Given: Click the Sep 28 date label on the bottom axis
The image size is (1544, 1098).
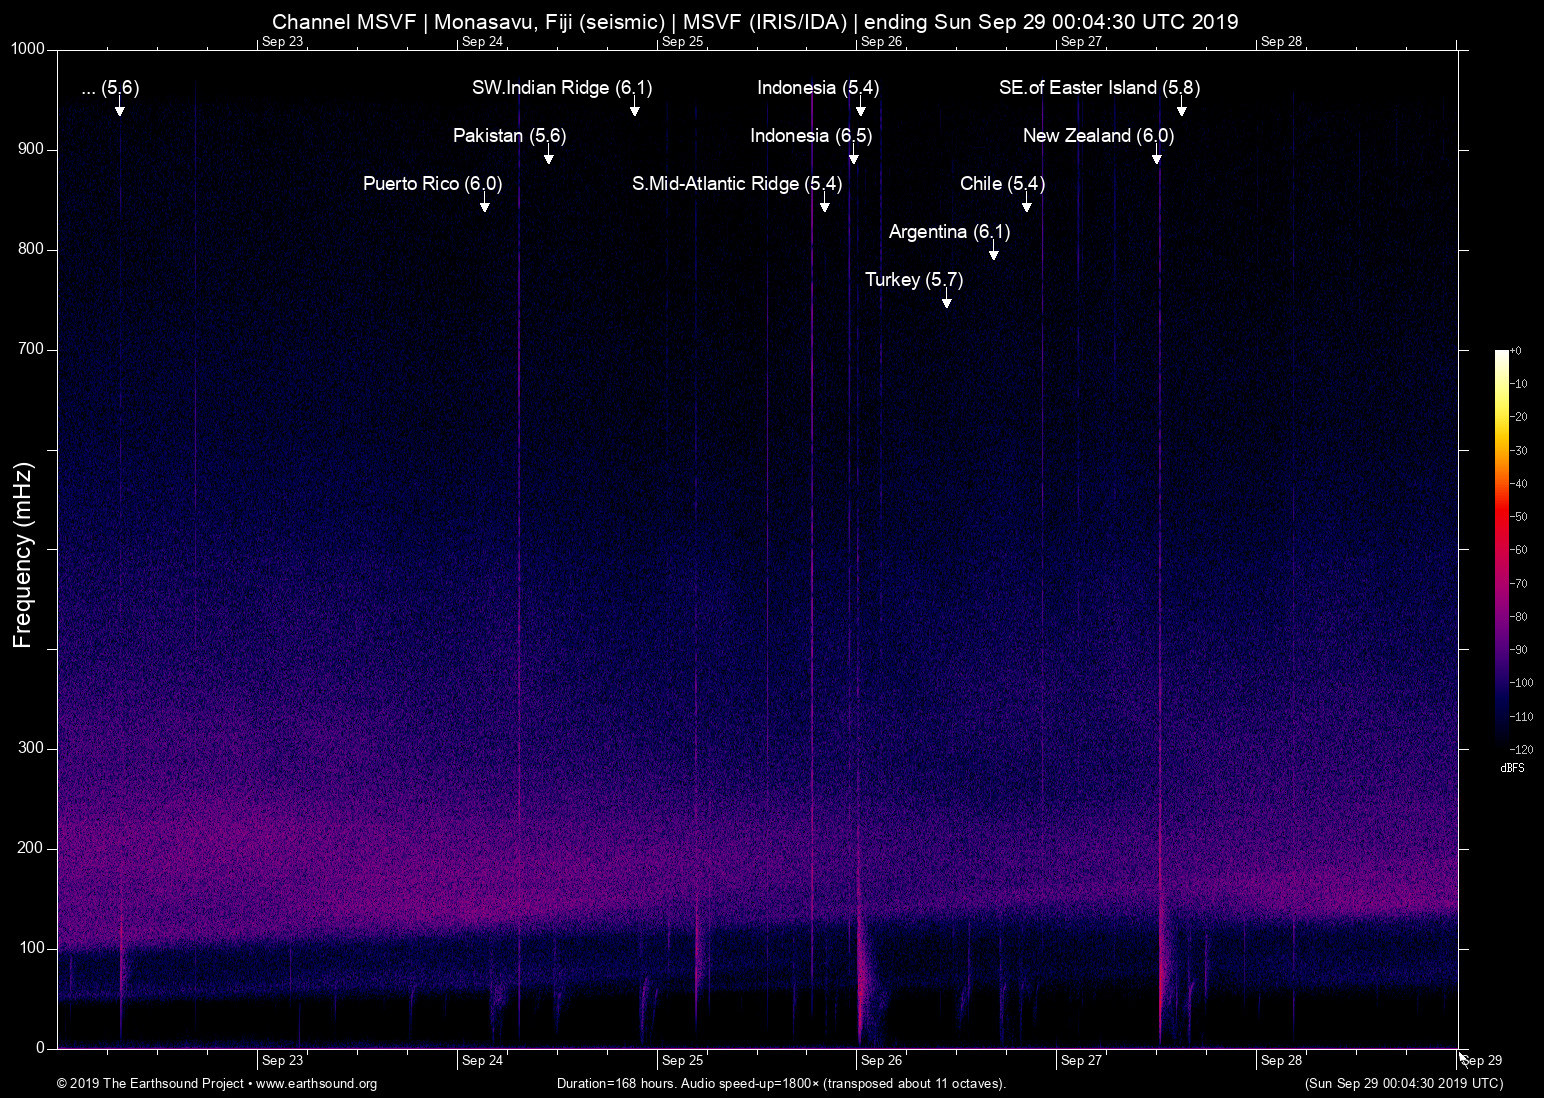Looking at the screenshot, I should point(1281,1061).
